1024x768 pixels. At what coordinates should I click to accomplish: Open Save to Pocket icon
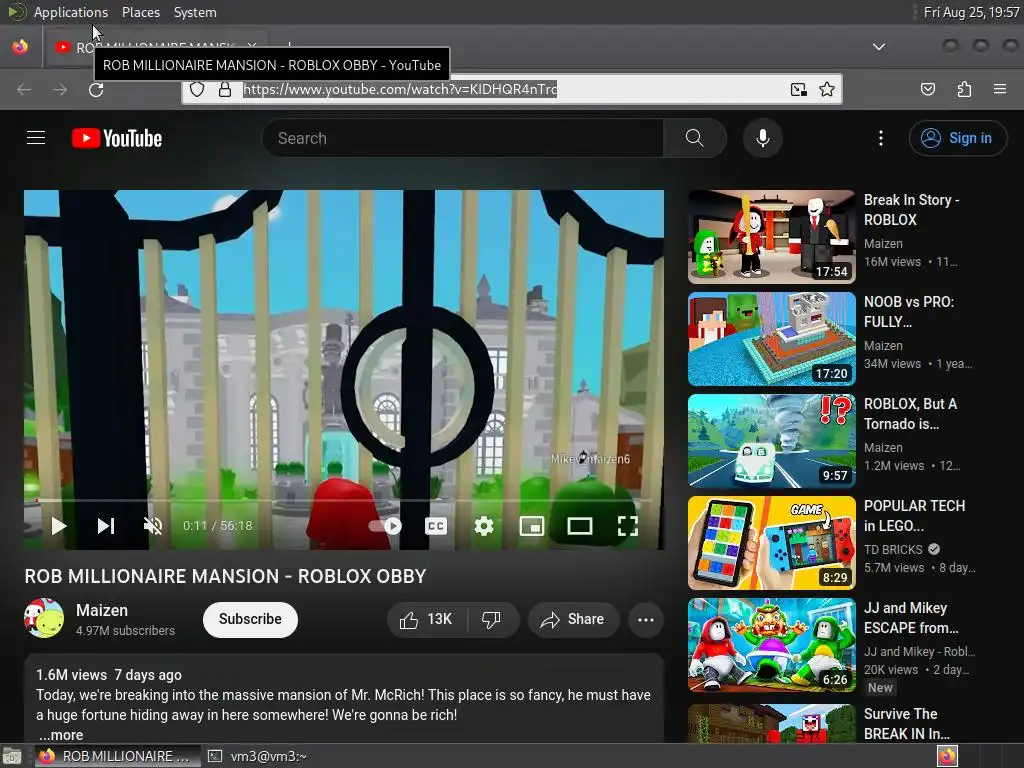click(928, 89)
